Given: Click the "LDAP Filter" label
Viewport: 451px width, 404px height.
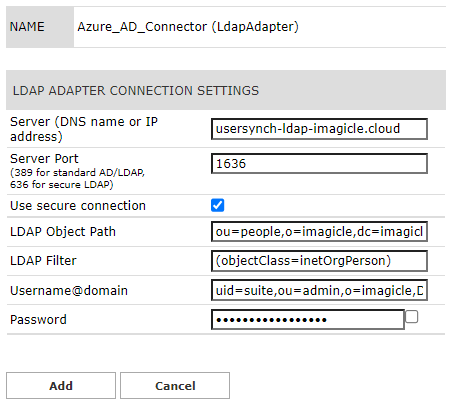Looking at the screenshot, I should (x=43, y=261).
